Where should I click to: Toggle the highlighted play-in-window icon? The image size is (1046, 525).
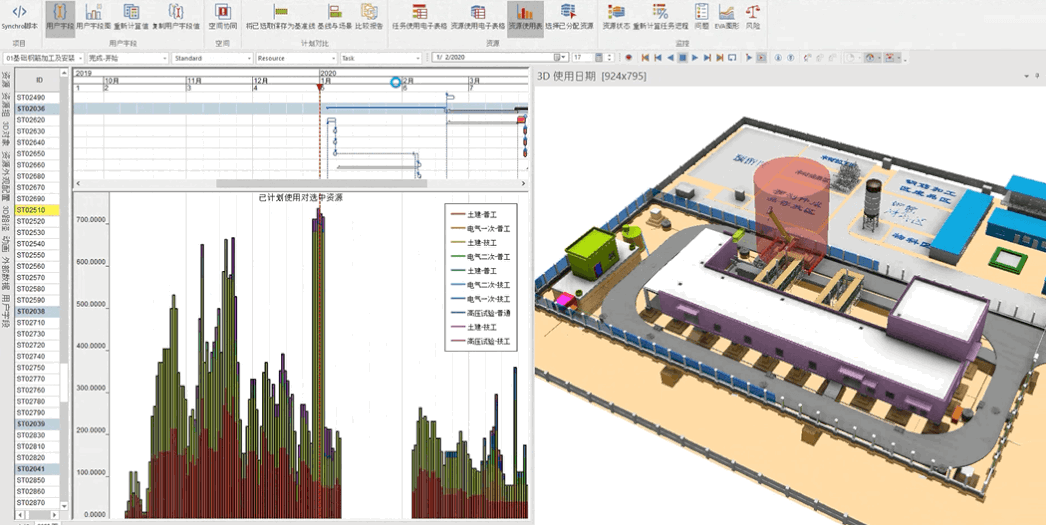pyautogui.click(x=761, y=58)
